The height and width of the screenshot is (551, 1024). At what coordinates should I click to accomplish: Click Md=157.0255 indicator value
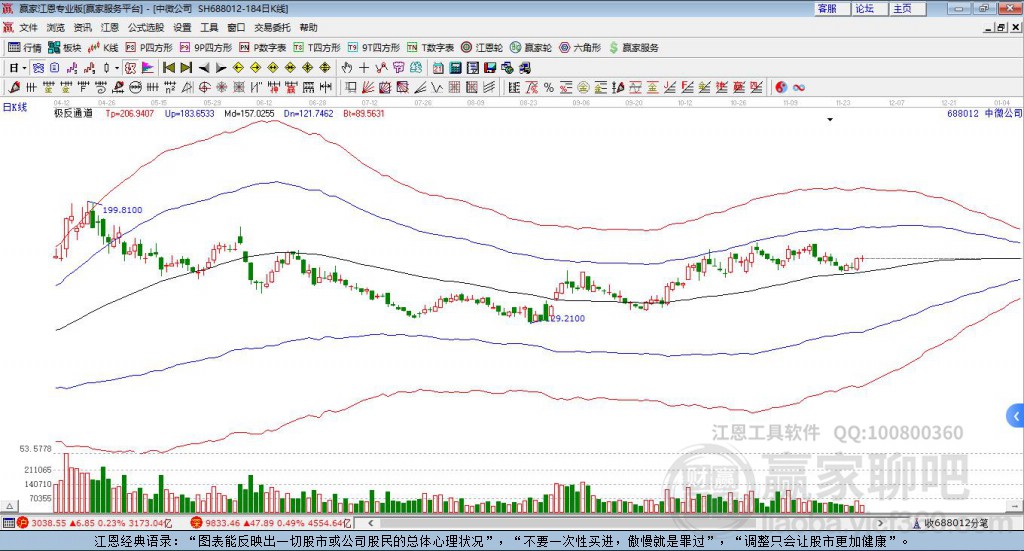tap(249, 114)
